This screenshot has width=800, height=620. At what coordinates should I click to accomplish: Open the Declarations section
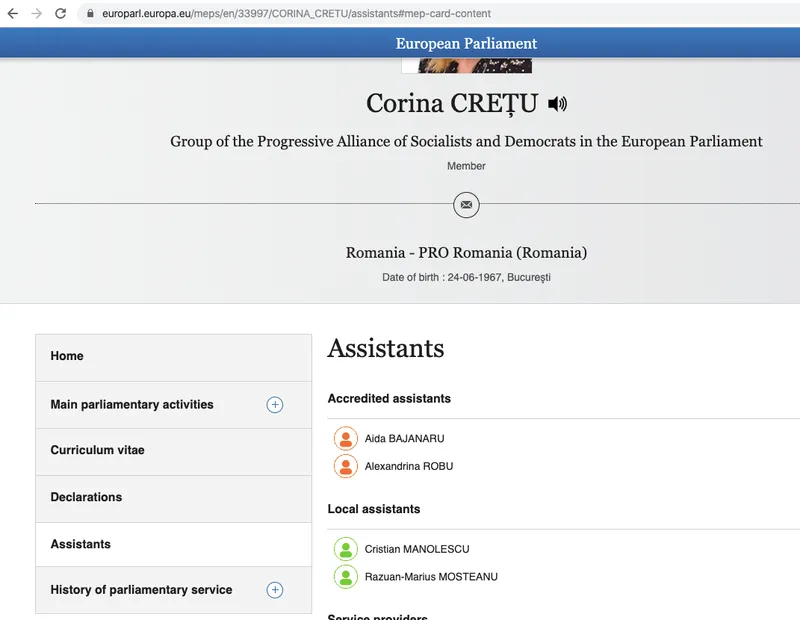pos(173,499)
